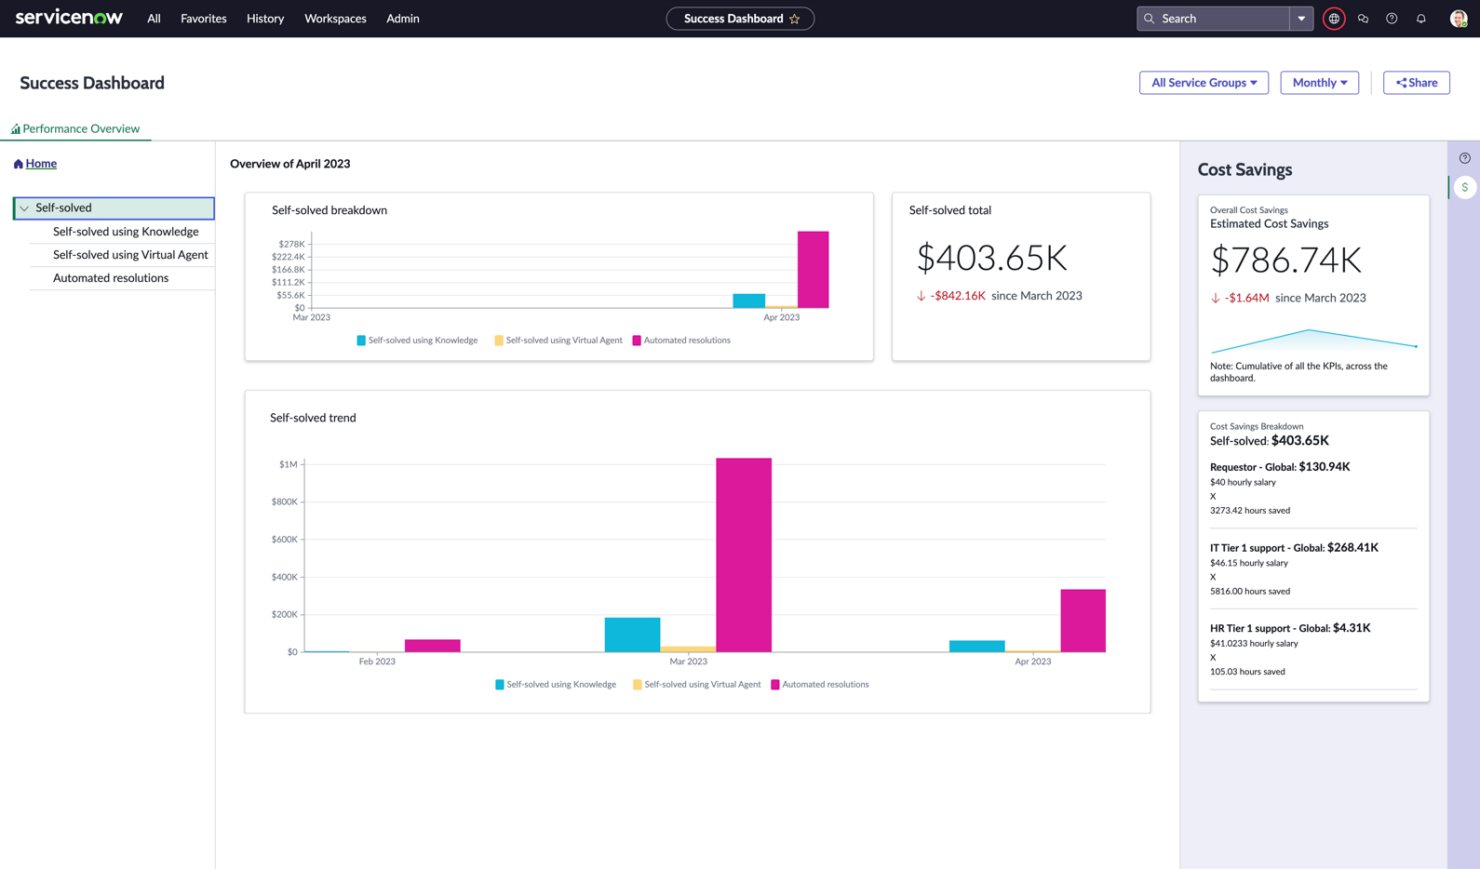This screenshot has height=869, width=1480.
Task: Click the help question mark icon in header
Action: coord(1392,18)
